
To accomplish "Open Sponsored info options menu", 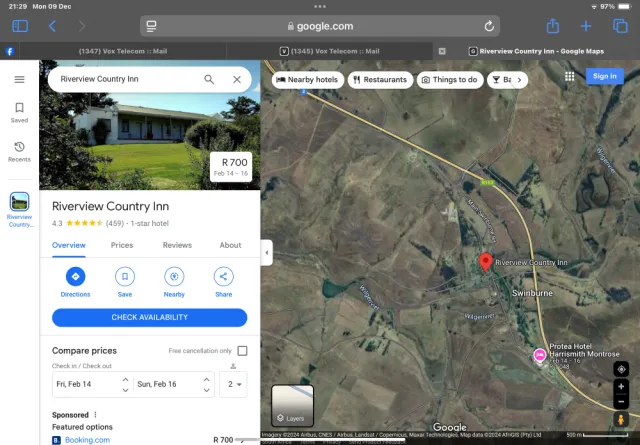I will point(95,415).
